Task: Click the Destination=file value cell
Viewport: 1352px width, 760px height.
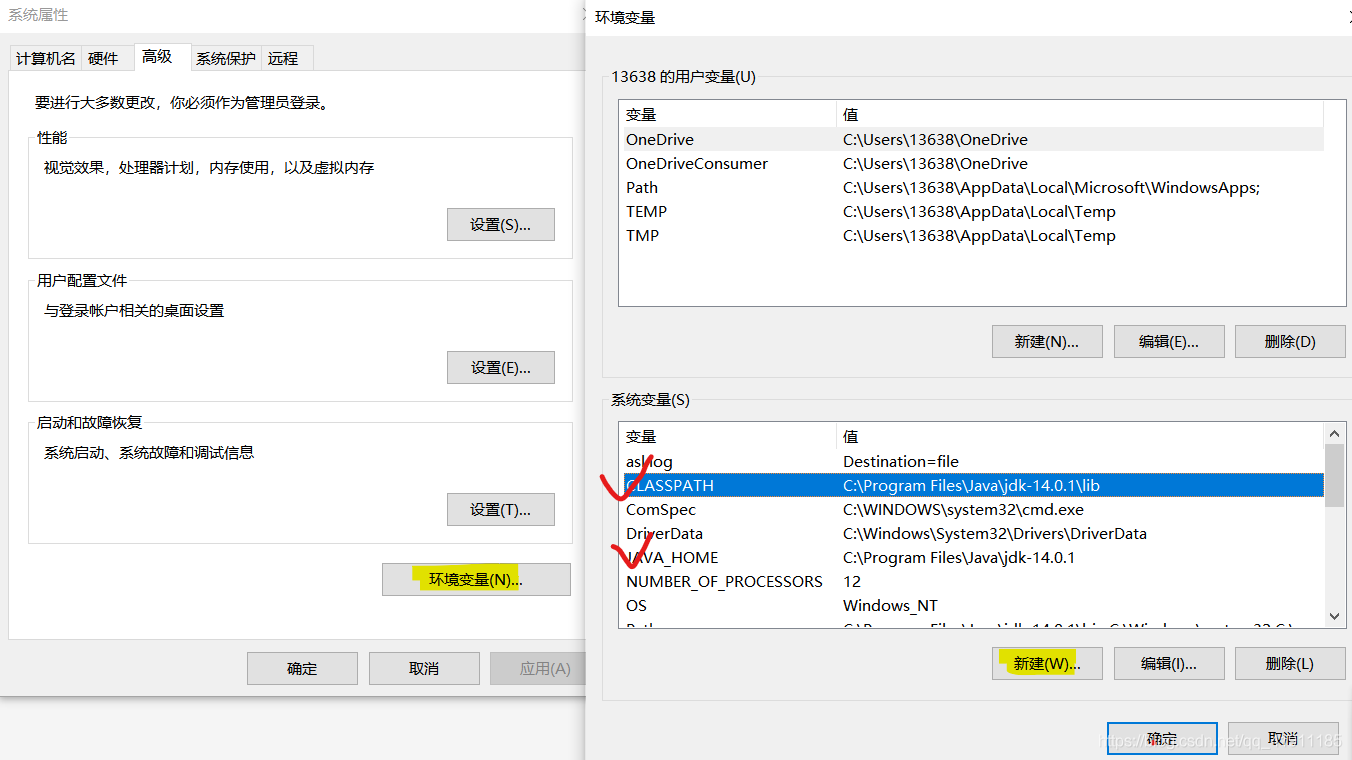Action: (901, 461)
